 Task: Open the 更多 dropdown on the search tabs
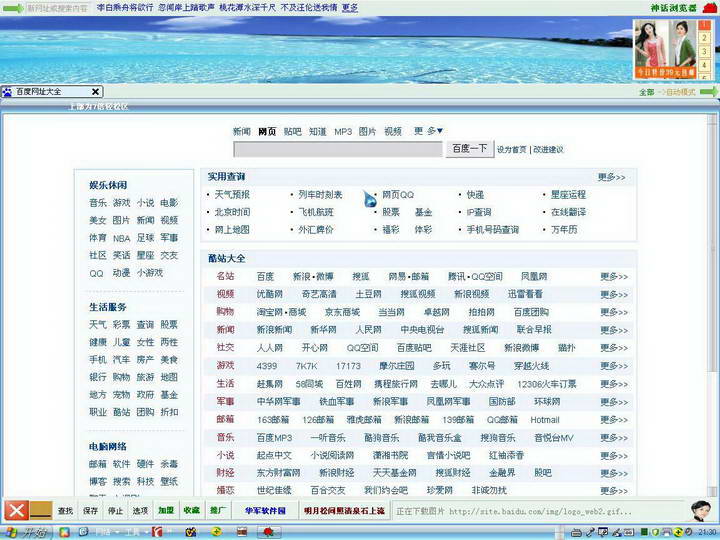pos(428,131)
